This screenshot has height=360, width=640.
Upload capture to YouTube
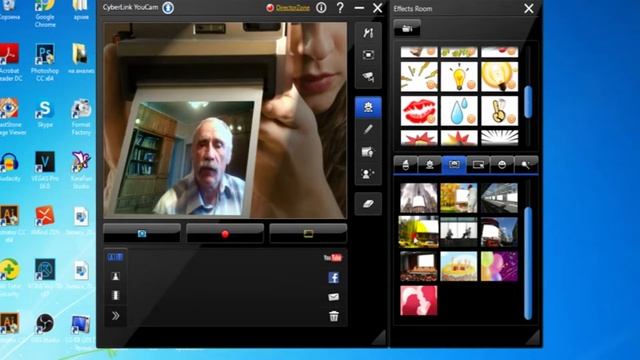(x=333, y=258)
